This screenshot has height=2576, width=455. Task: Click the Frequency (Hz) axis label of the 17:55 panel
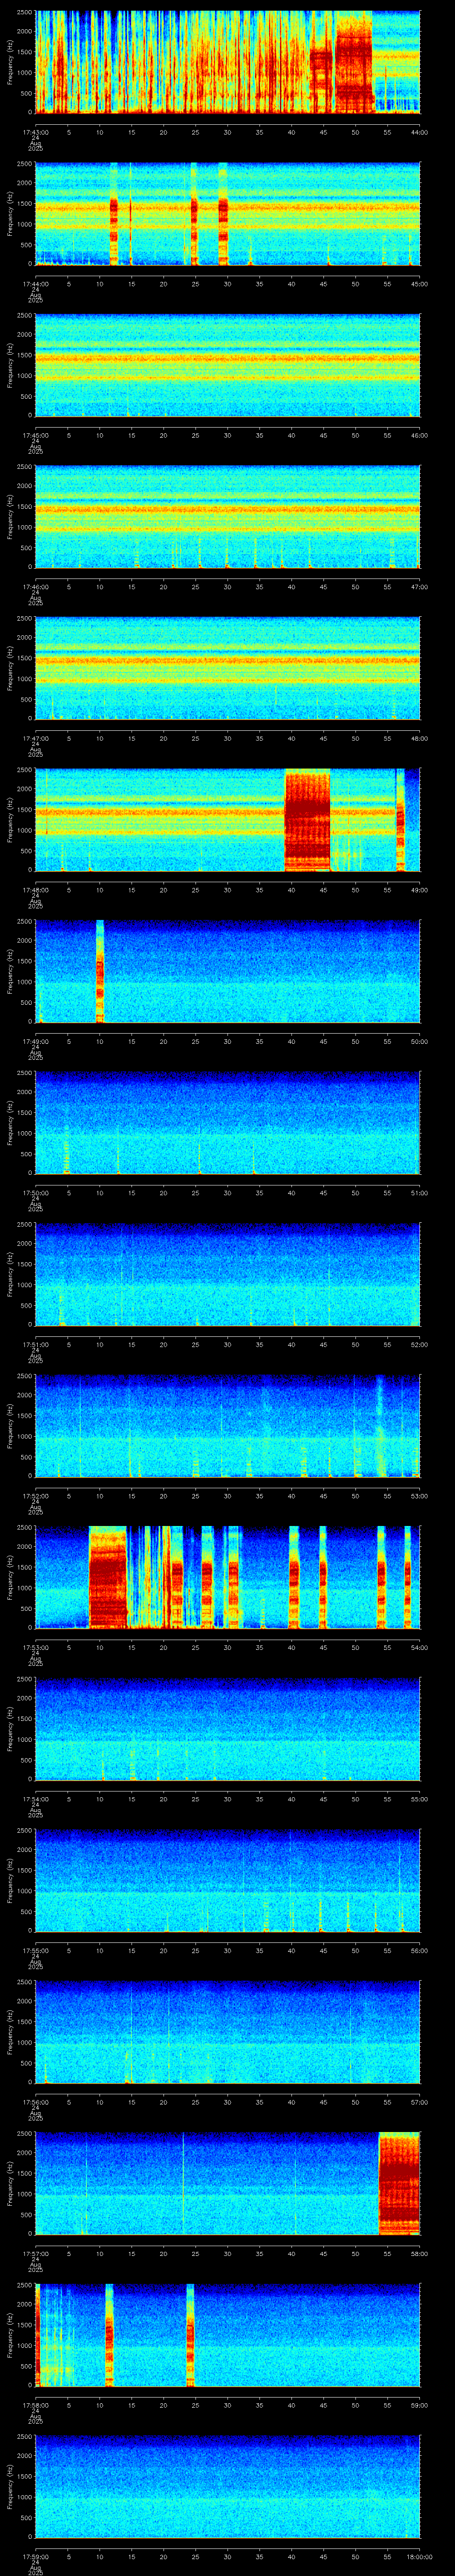click(x=11, y=1880)
